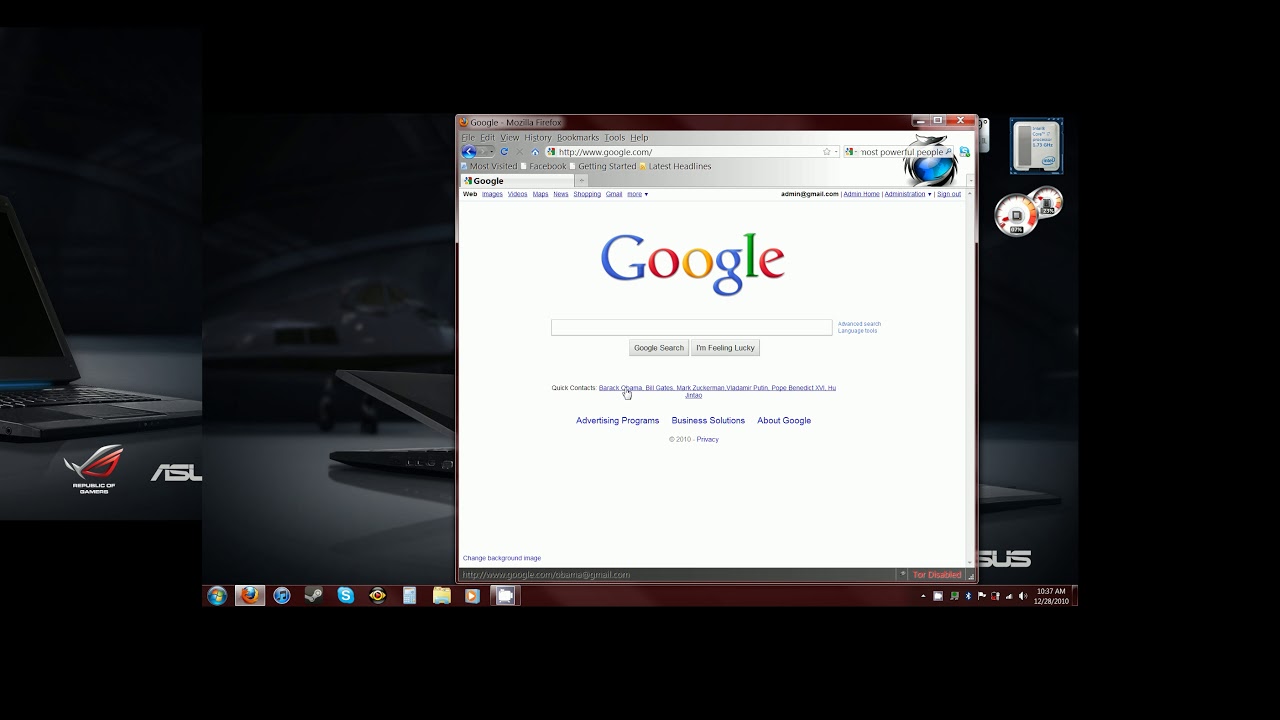Click the Bluetooth icon in the system tray
Screen dimensions: 1280x720
tap(968, 596)
